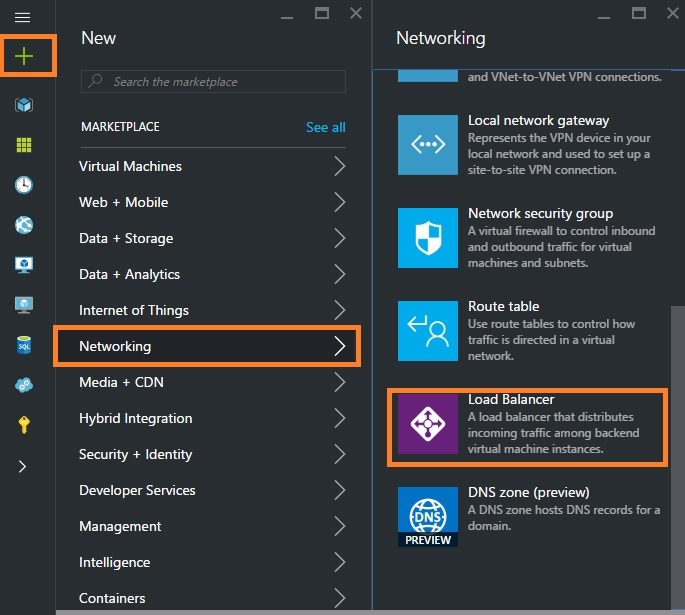Select the Local network gateway icon

(428, 145)
